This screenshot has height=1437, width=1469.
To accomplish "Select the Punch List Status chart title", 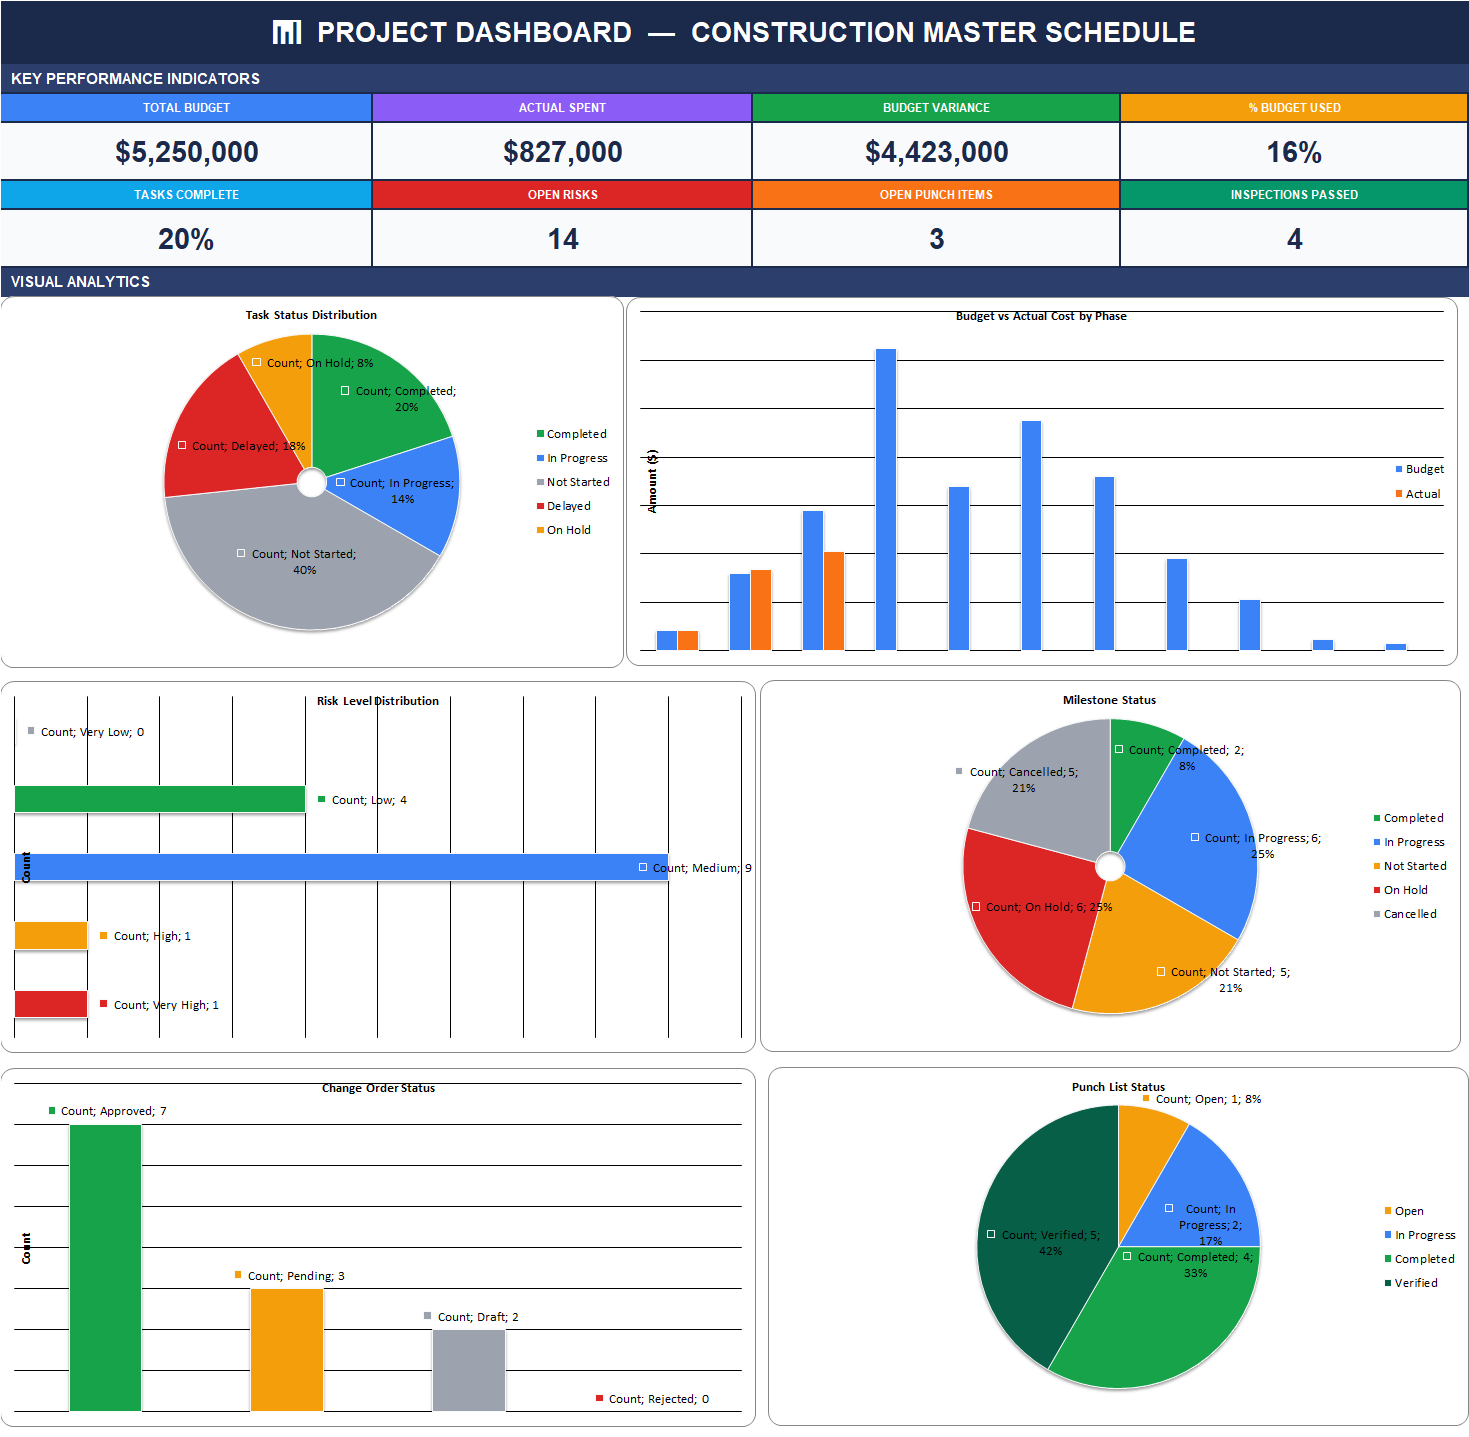I will pos(1118,1087).
